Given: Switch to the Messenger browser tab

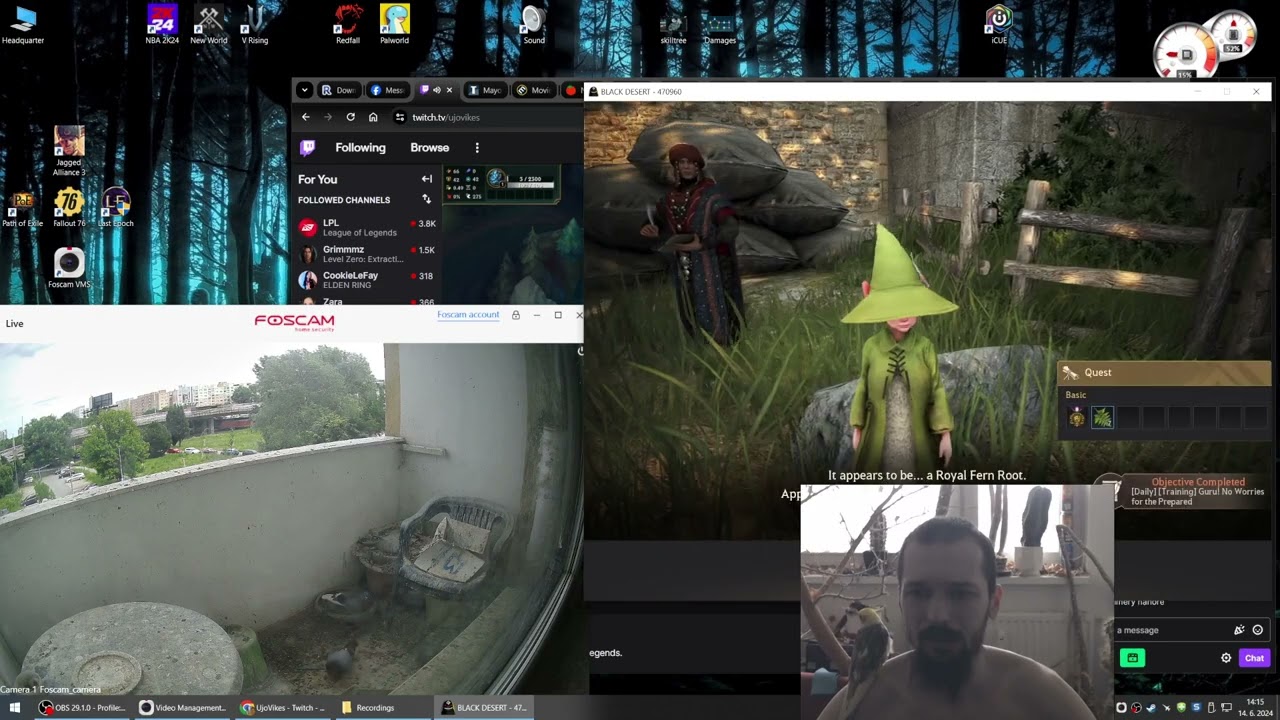Looking at the screenshot, I should tap(387, 90).
